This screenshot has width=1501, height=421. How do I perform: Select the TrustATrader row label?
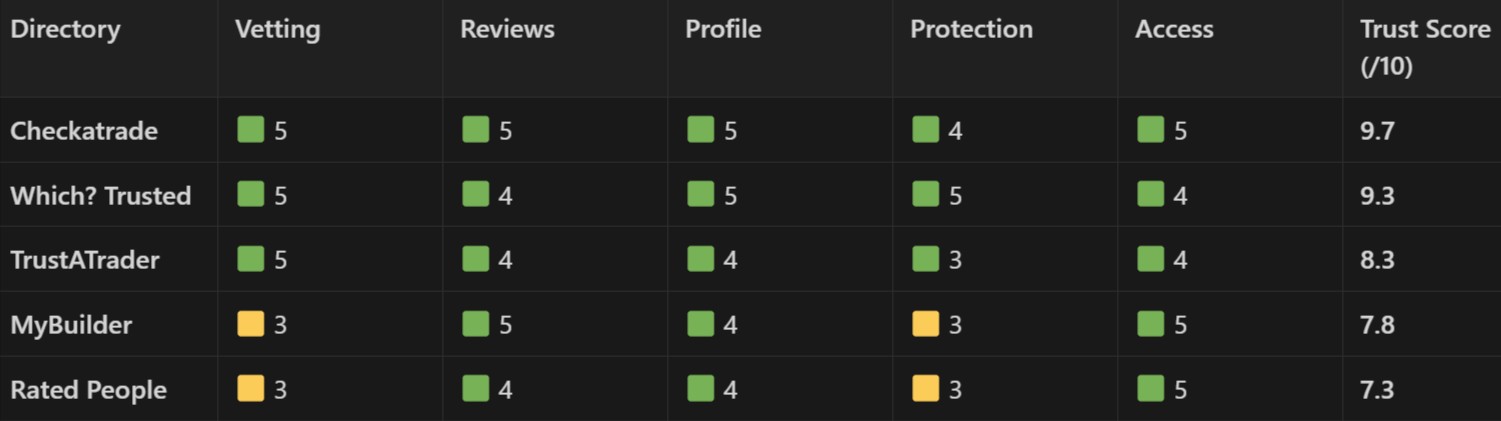[x=85, y=260]
